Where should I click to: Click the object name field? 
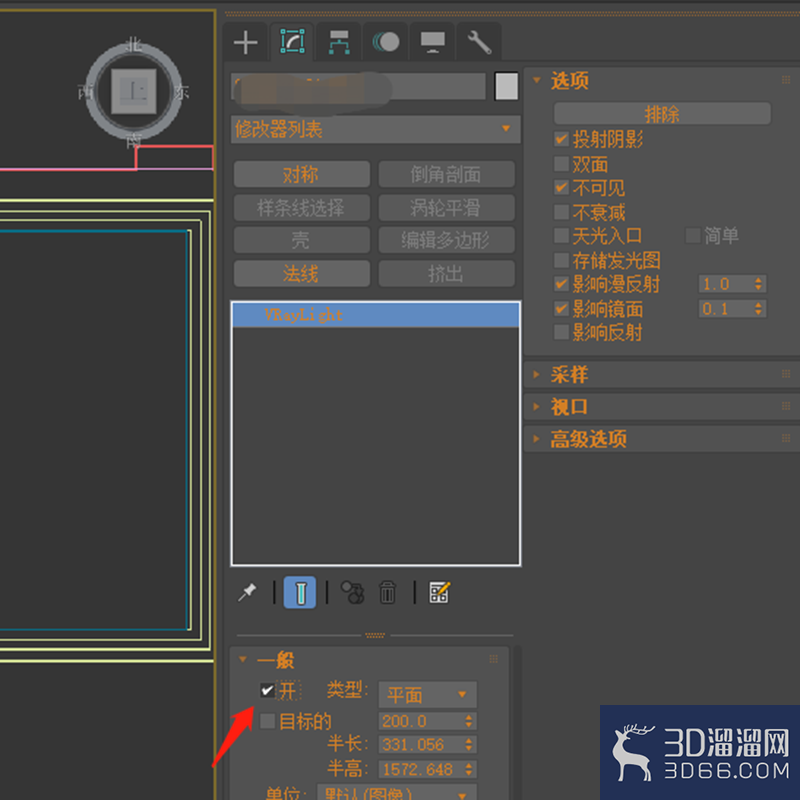click(x=358, y=87)
